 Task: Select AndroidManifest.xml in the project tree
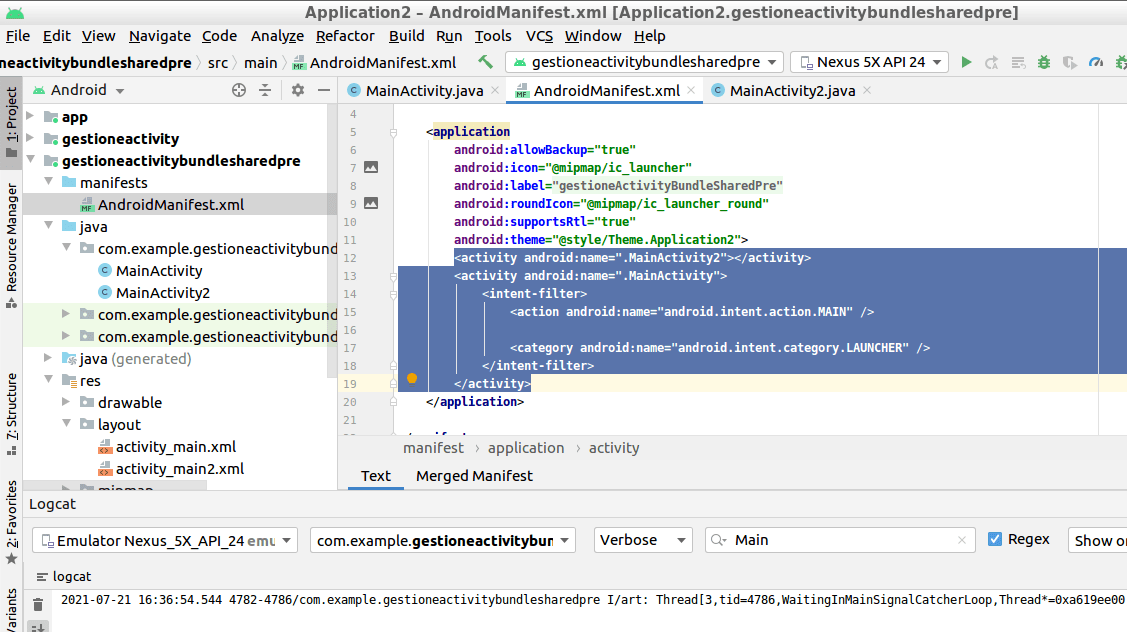[x=171, y=205]
